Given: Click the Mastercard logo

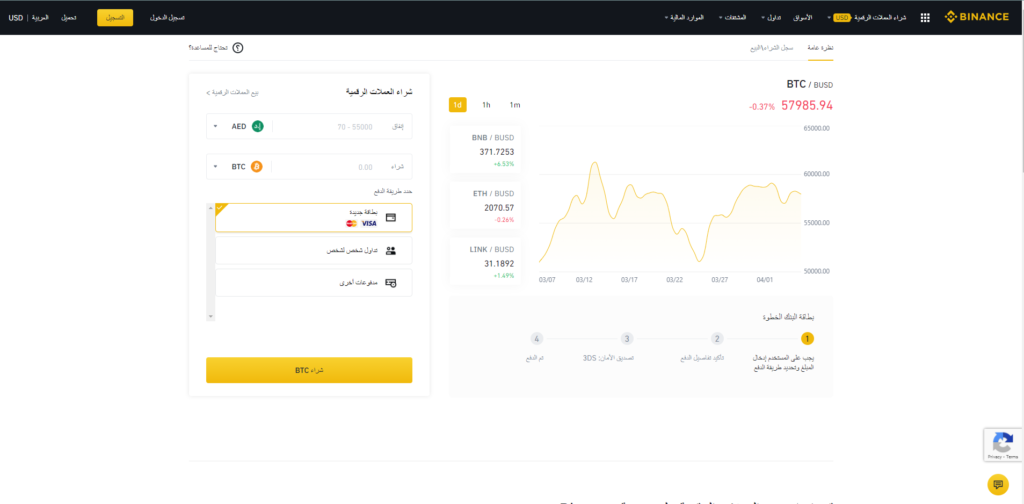Looking at the screenshot, I should coord(352,223).
